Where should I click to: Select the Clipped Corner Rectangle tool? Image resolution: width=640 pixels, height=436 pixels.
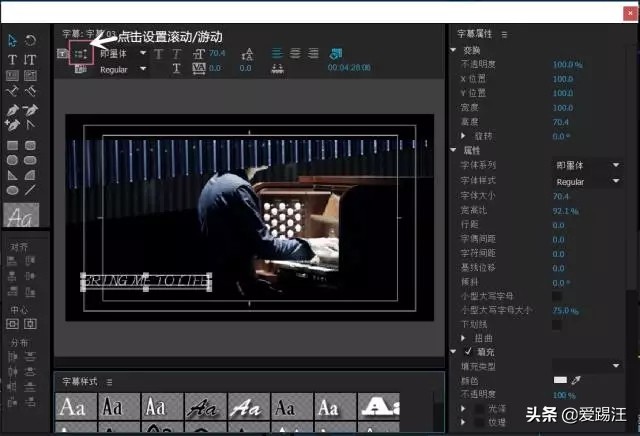[12, 160]
